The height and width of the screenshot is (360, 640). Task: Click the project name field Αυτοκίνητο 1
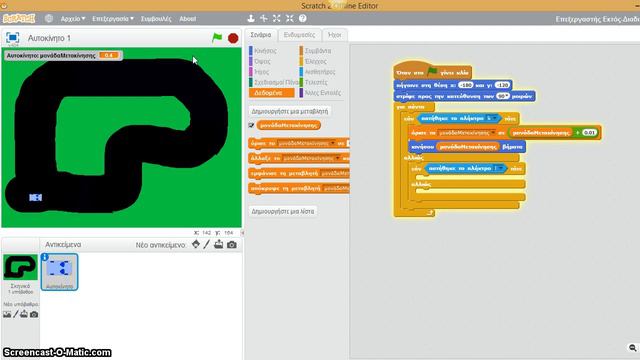[x=49, y=38]
